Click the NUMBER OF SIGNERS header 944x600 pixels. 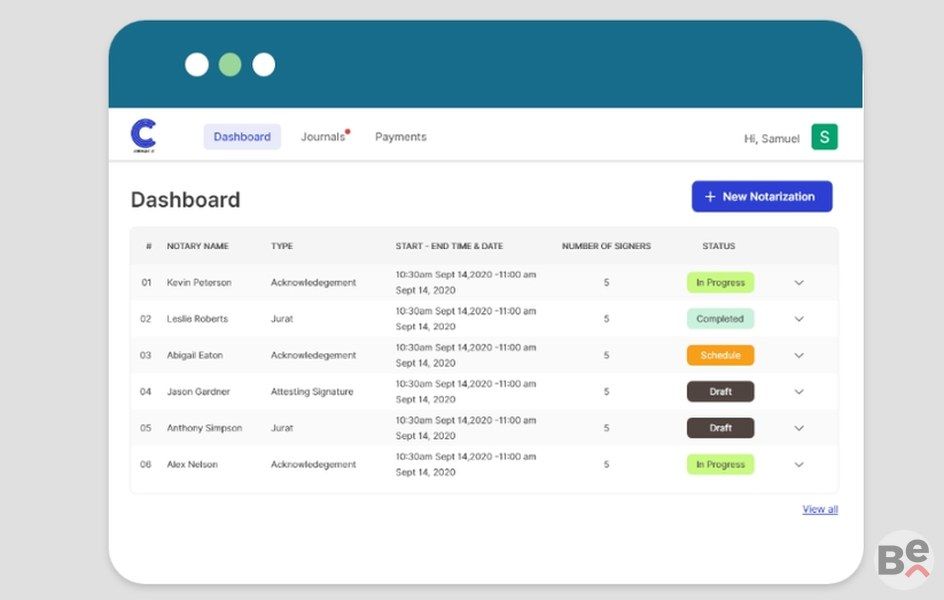click(606, 246)
